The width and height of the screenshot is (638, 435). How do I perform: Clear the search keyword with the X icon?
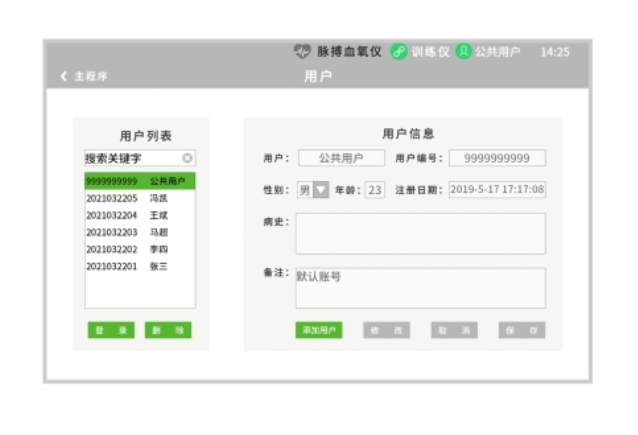tap(187, 158)
